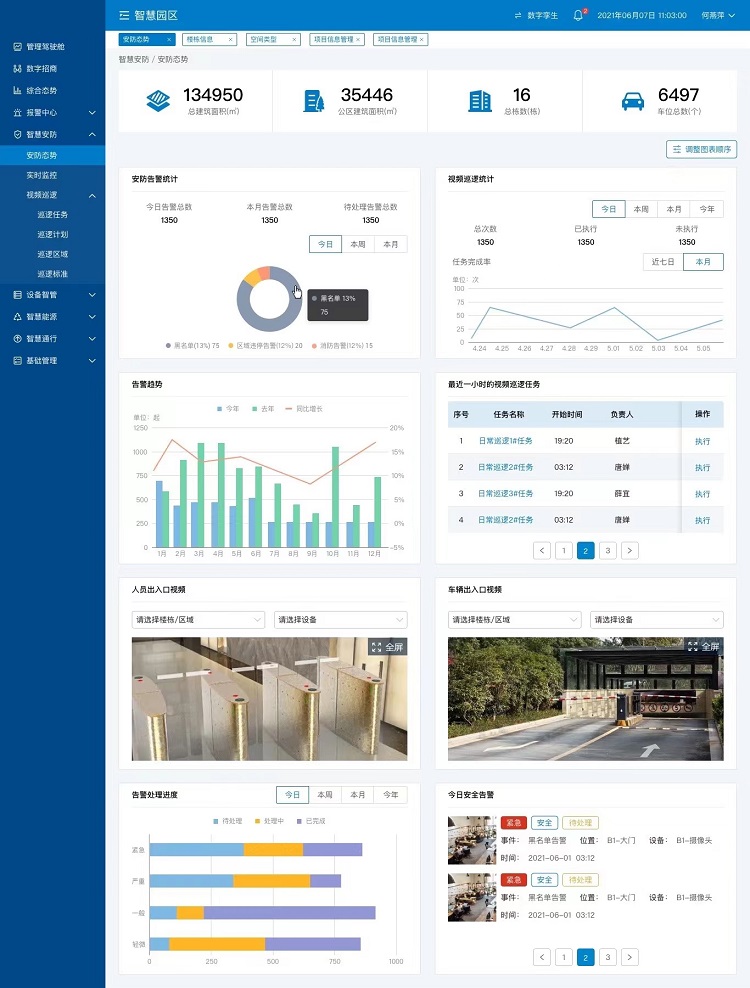Collapse the 智慧安防 menu chevron
750x988 pixels.
point(92,135)
